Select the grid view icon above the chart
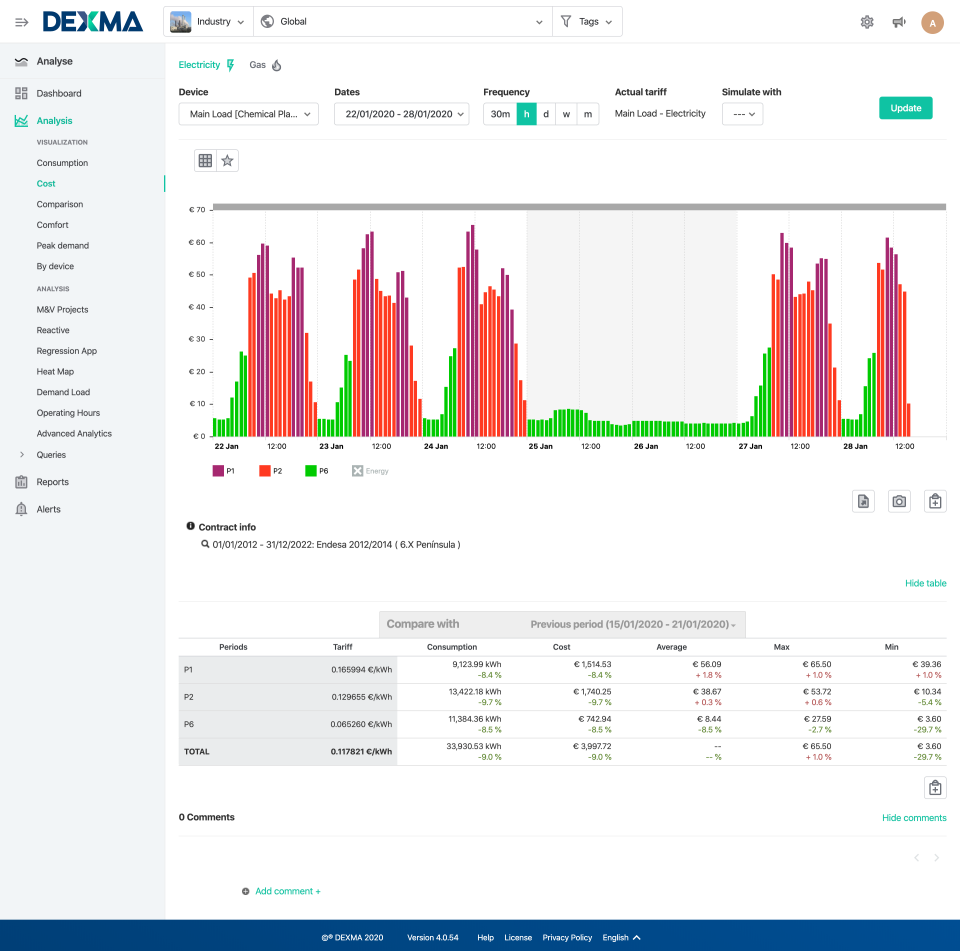This screenshot has height=951, width=960. click(x=204, y=160)
